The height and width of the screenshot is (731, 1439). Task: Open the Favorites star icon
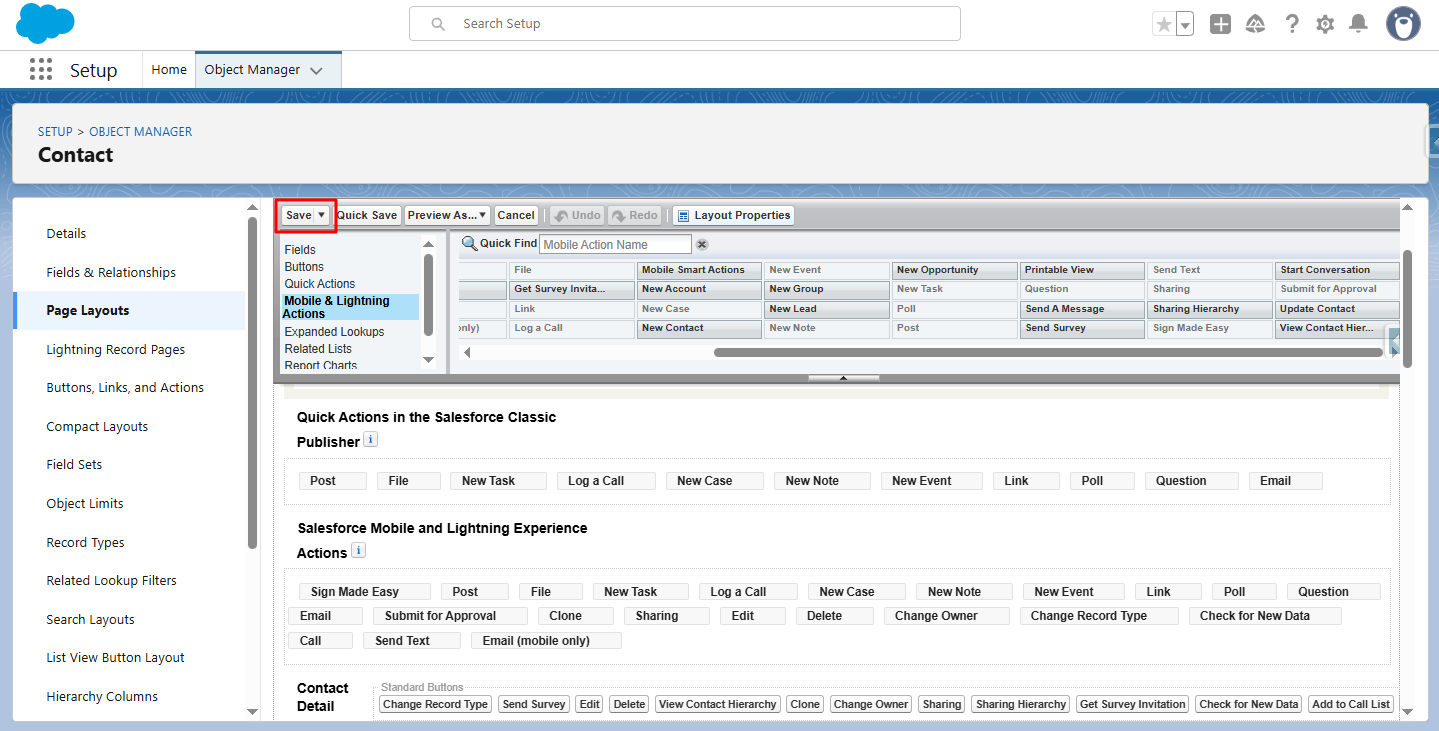(x=1164, y=25)
